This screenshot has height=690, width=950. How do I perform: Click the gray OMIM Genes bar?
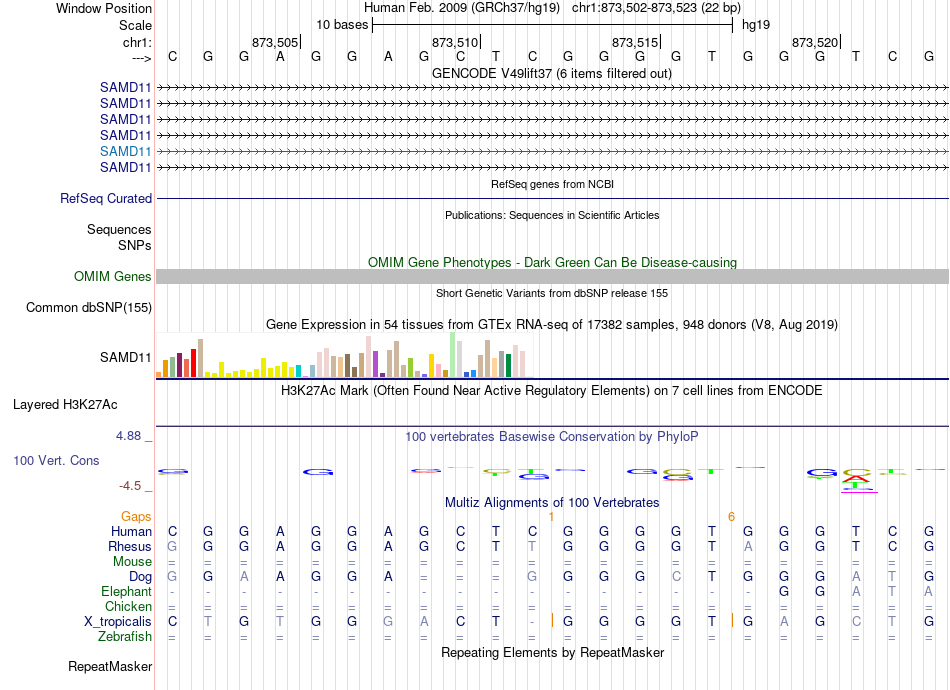pos(552,276)
